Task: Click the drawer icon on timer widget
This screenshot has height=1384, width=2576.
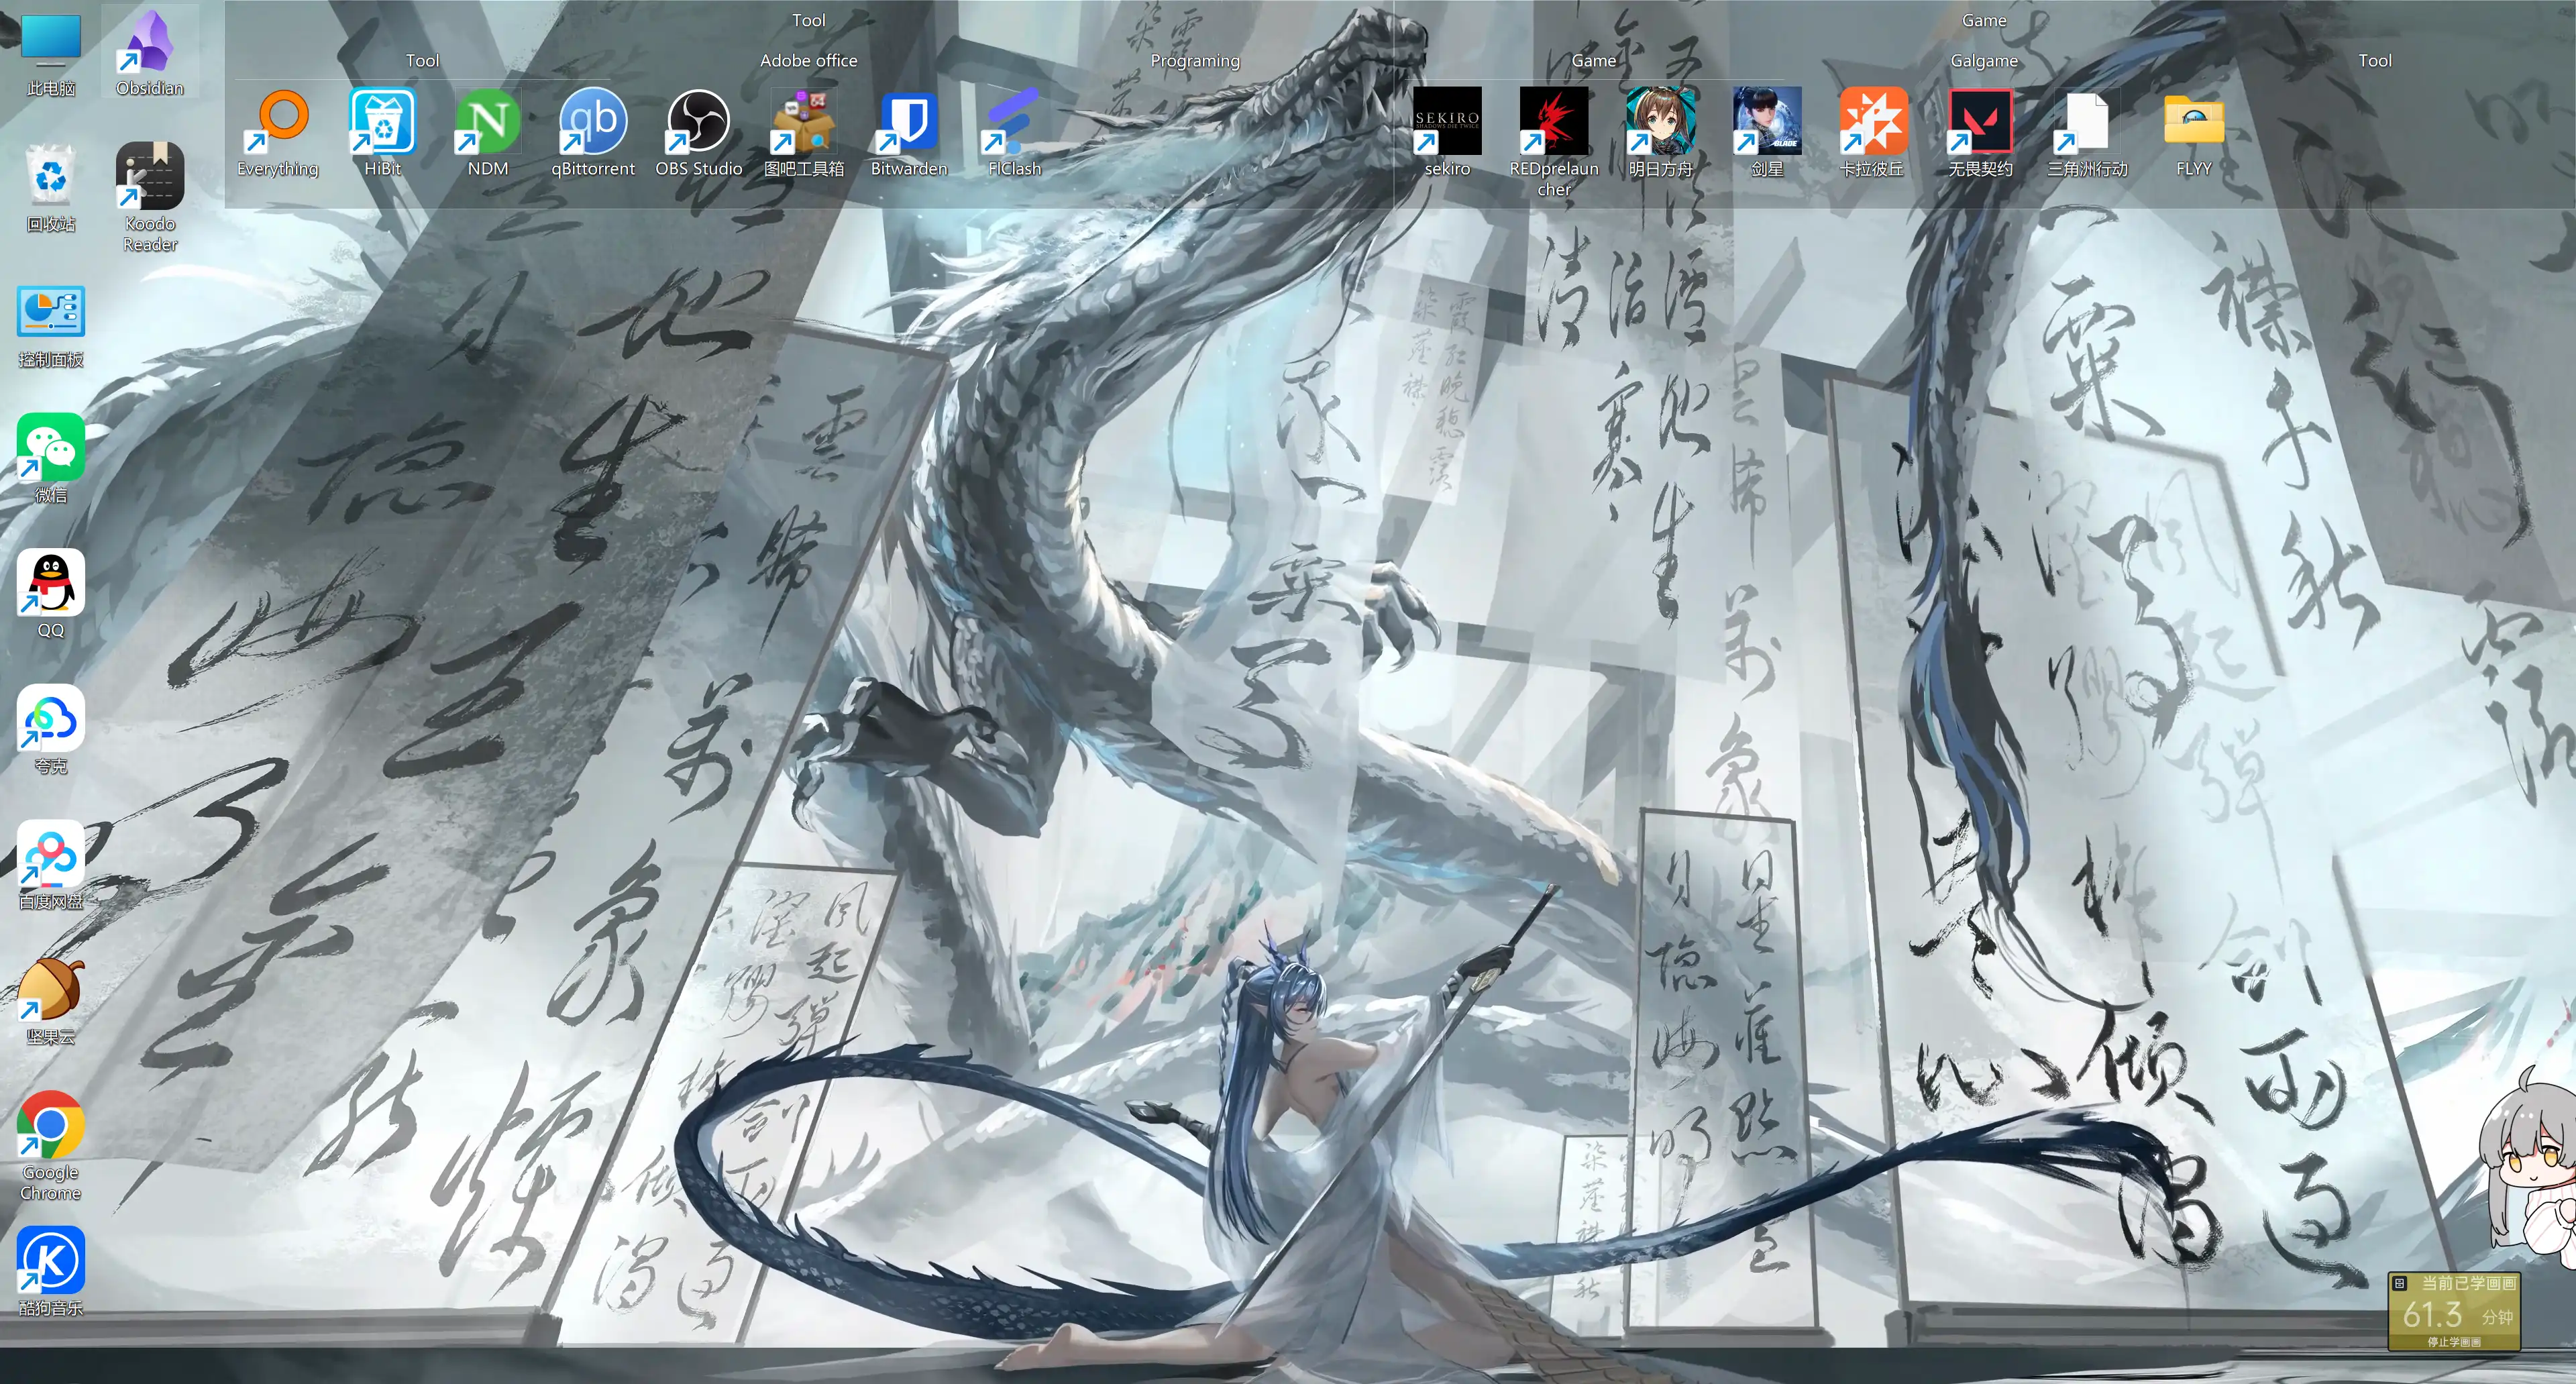Action: point(2399,1283)
